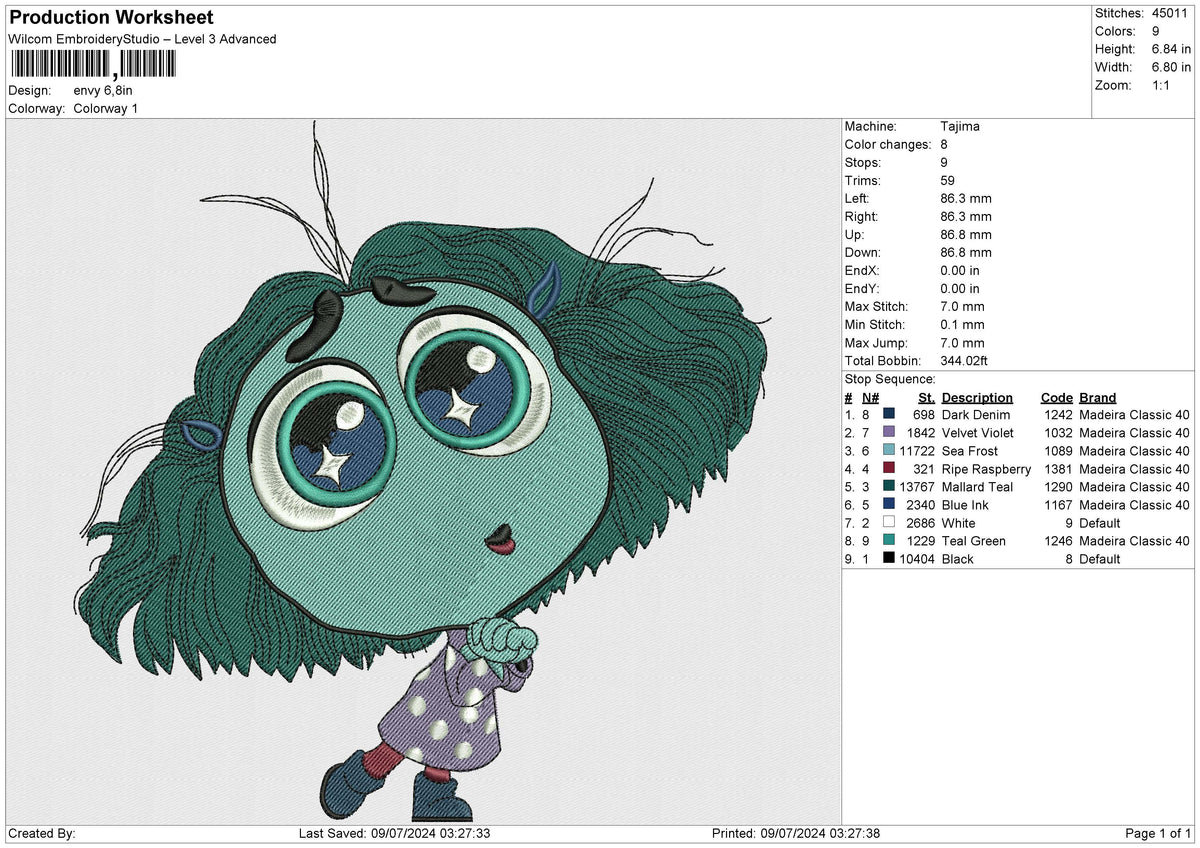The height and width of the screenshot is (848, 1200).
Task: Click the embroidery design preview image
Action: click(424, 472)
